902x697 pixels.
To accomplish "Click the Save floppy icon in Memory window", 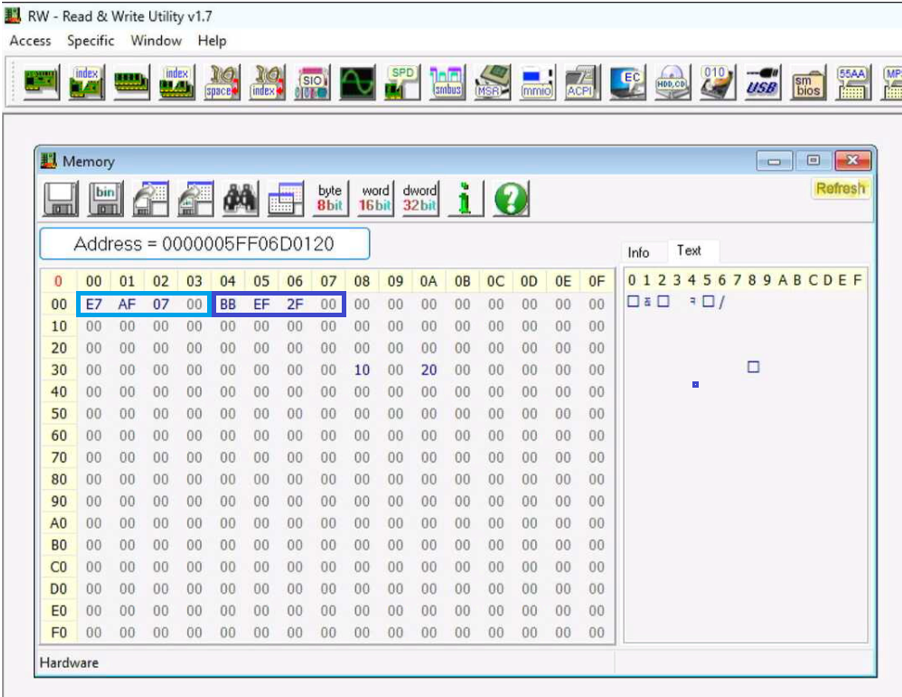I will click(x=60, y=199).
